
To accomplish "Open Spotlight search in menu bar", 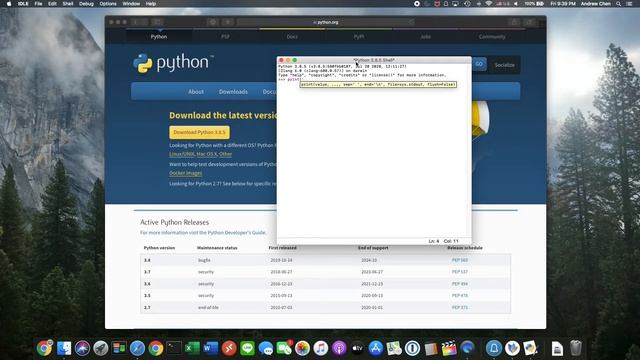I will tap(619, 4).
